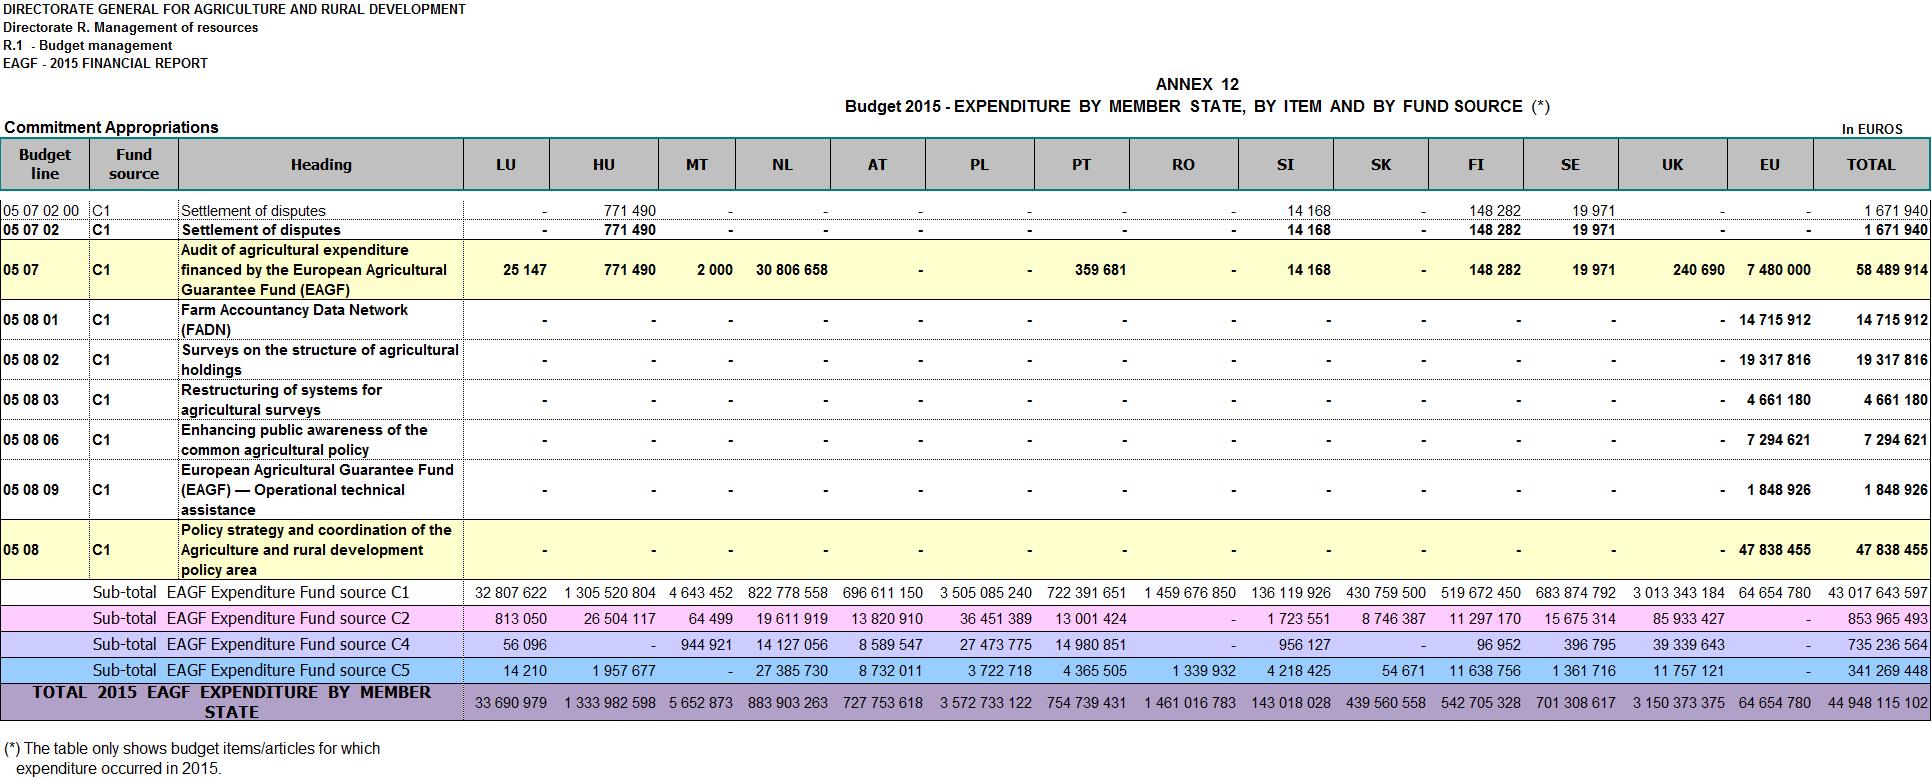
Task: Click the TOTAL 2015 EAGF EXPENDITURE BY MEMBER STATE label
Action: click(x=232, y=702)
